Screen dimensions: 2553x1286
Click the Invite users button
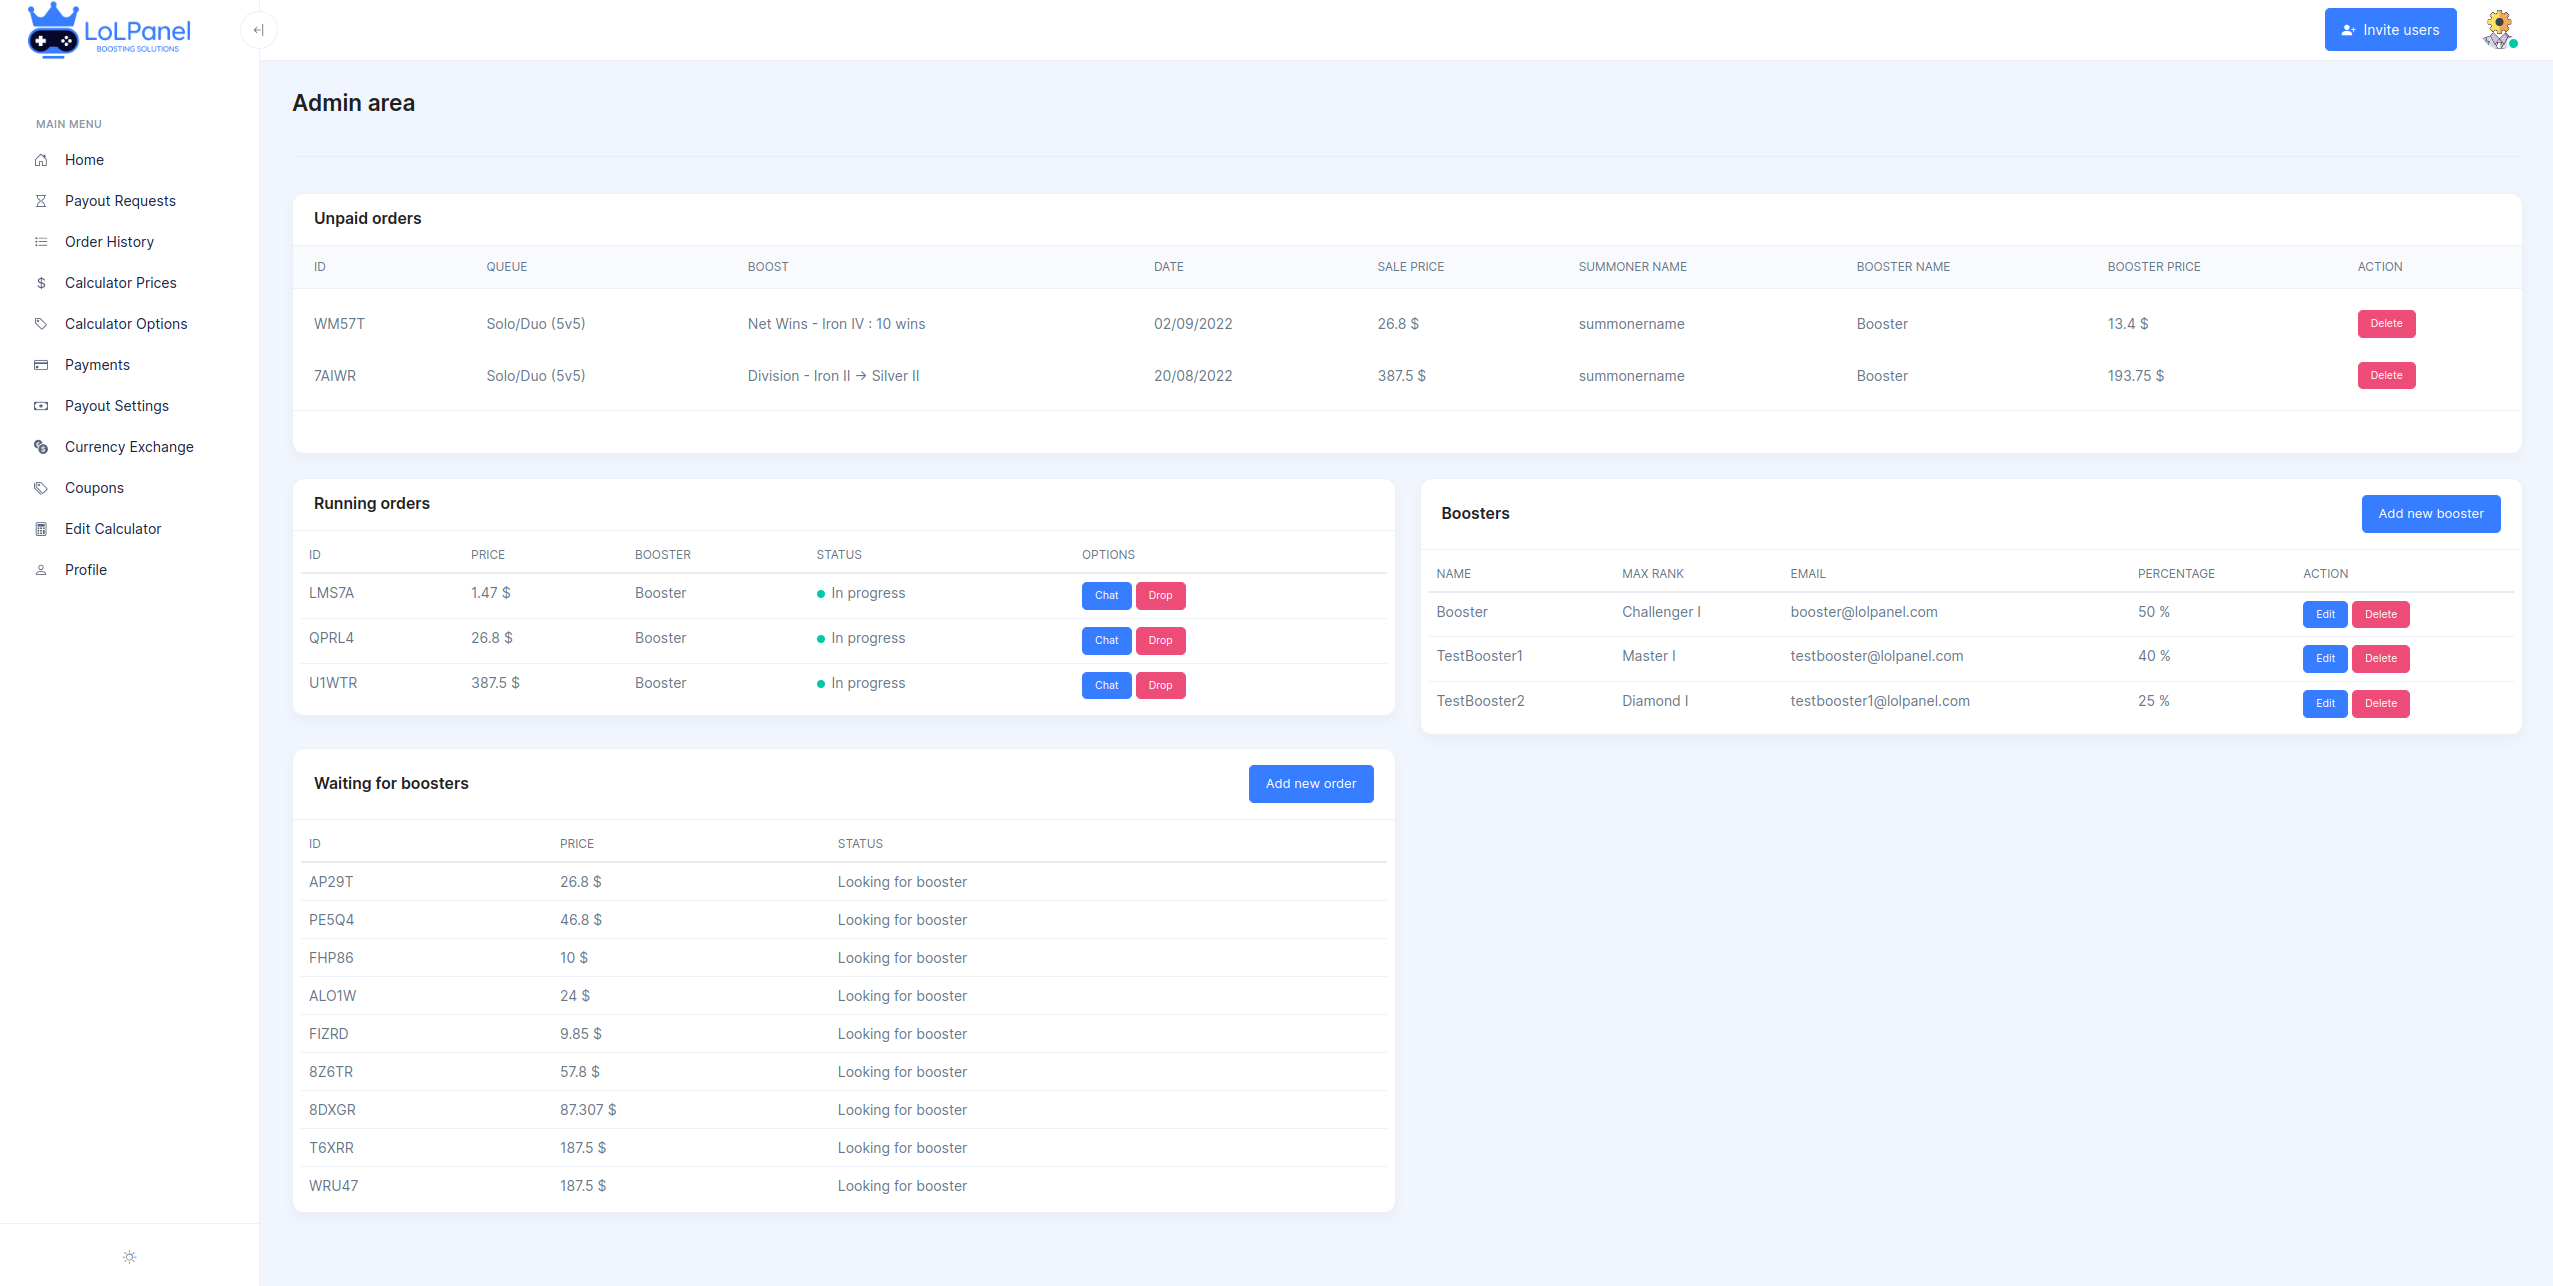click(2389, 30)
